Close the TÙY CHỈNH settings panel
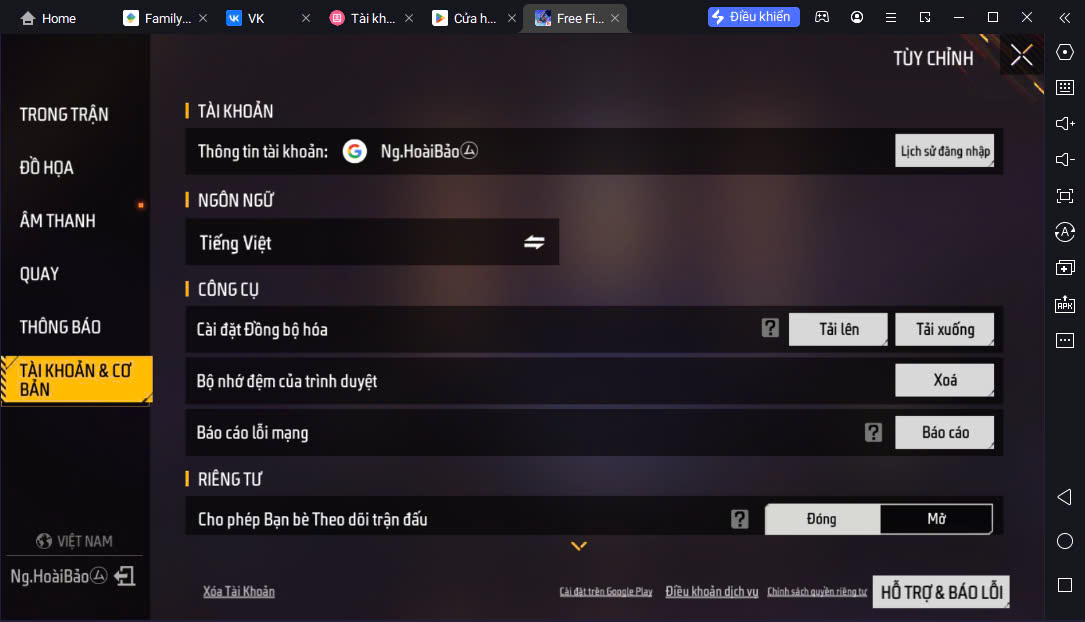 (x=1021, y=55)
